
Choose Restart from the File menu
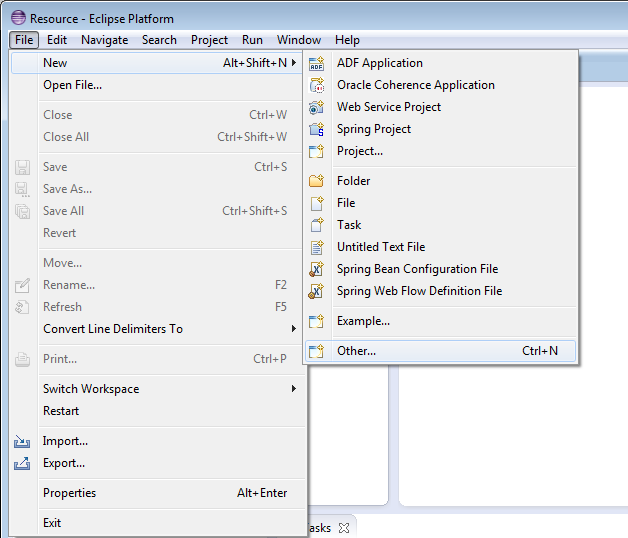pos(61,411)
